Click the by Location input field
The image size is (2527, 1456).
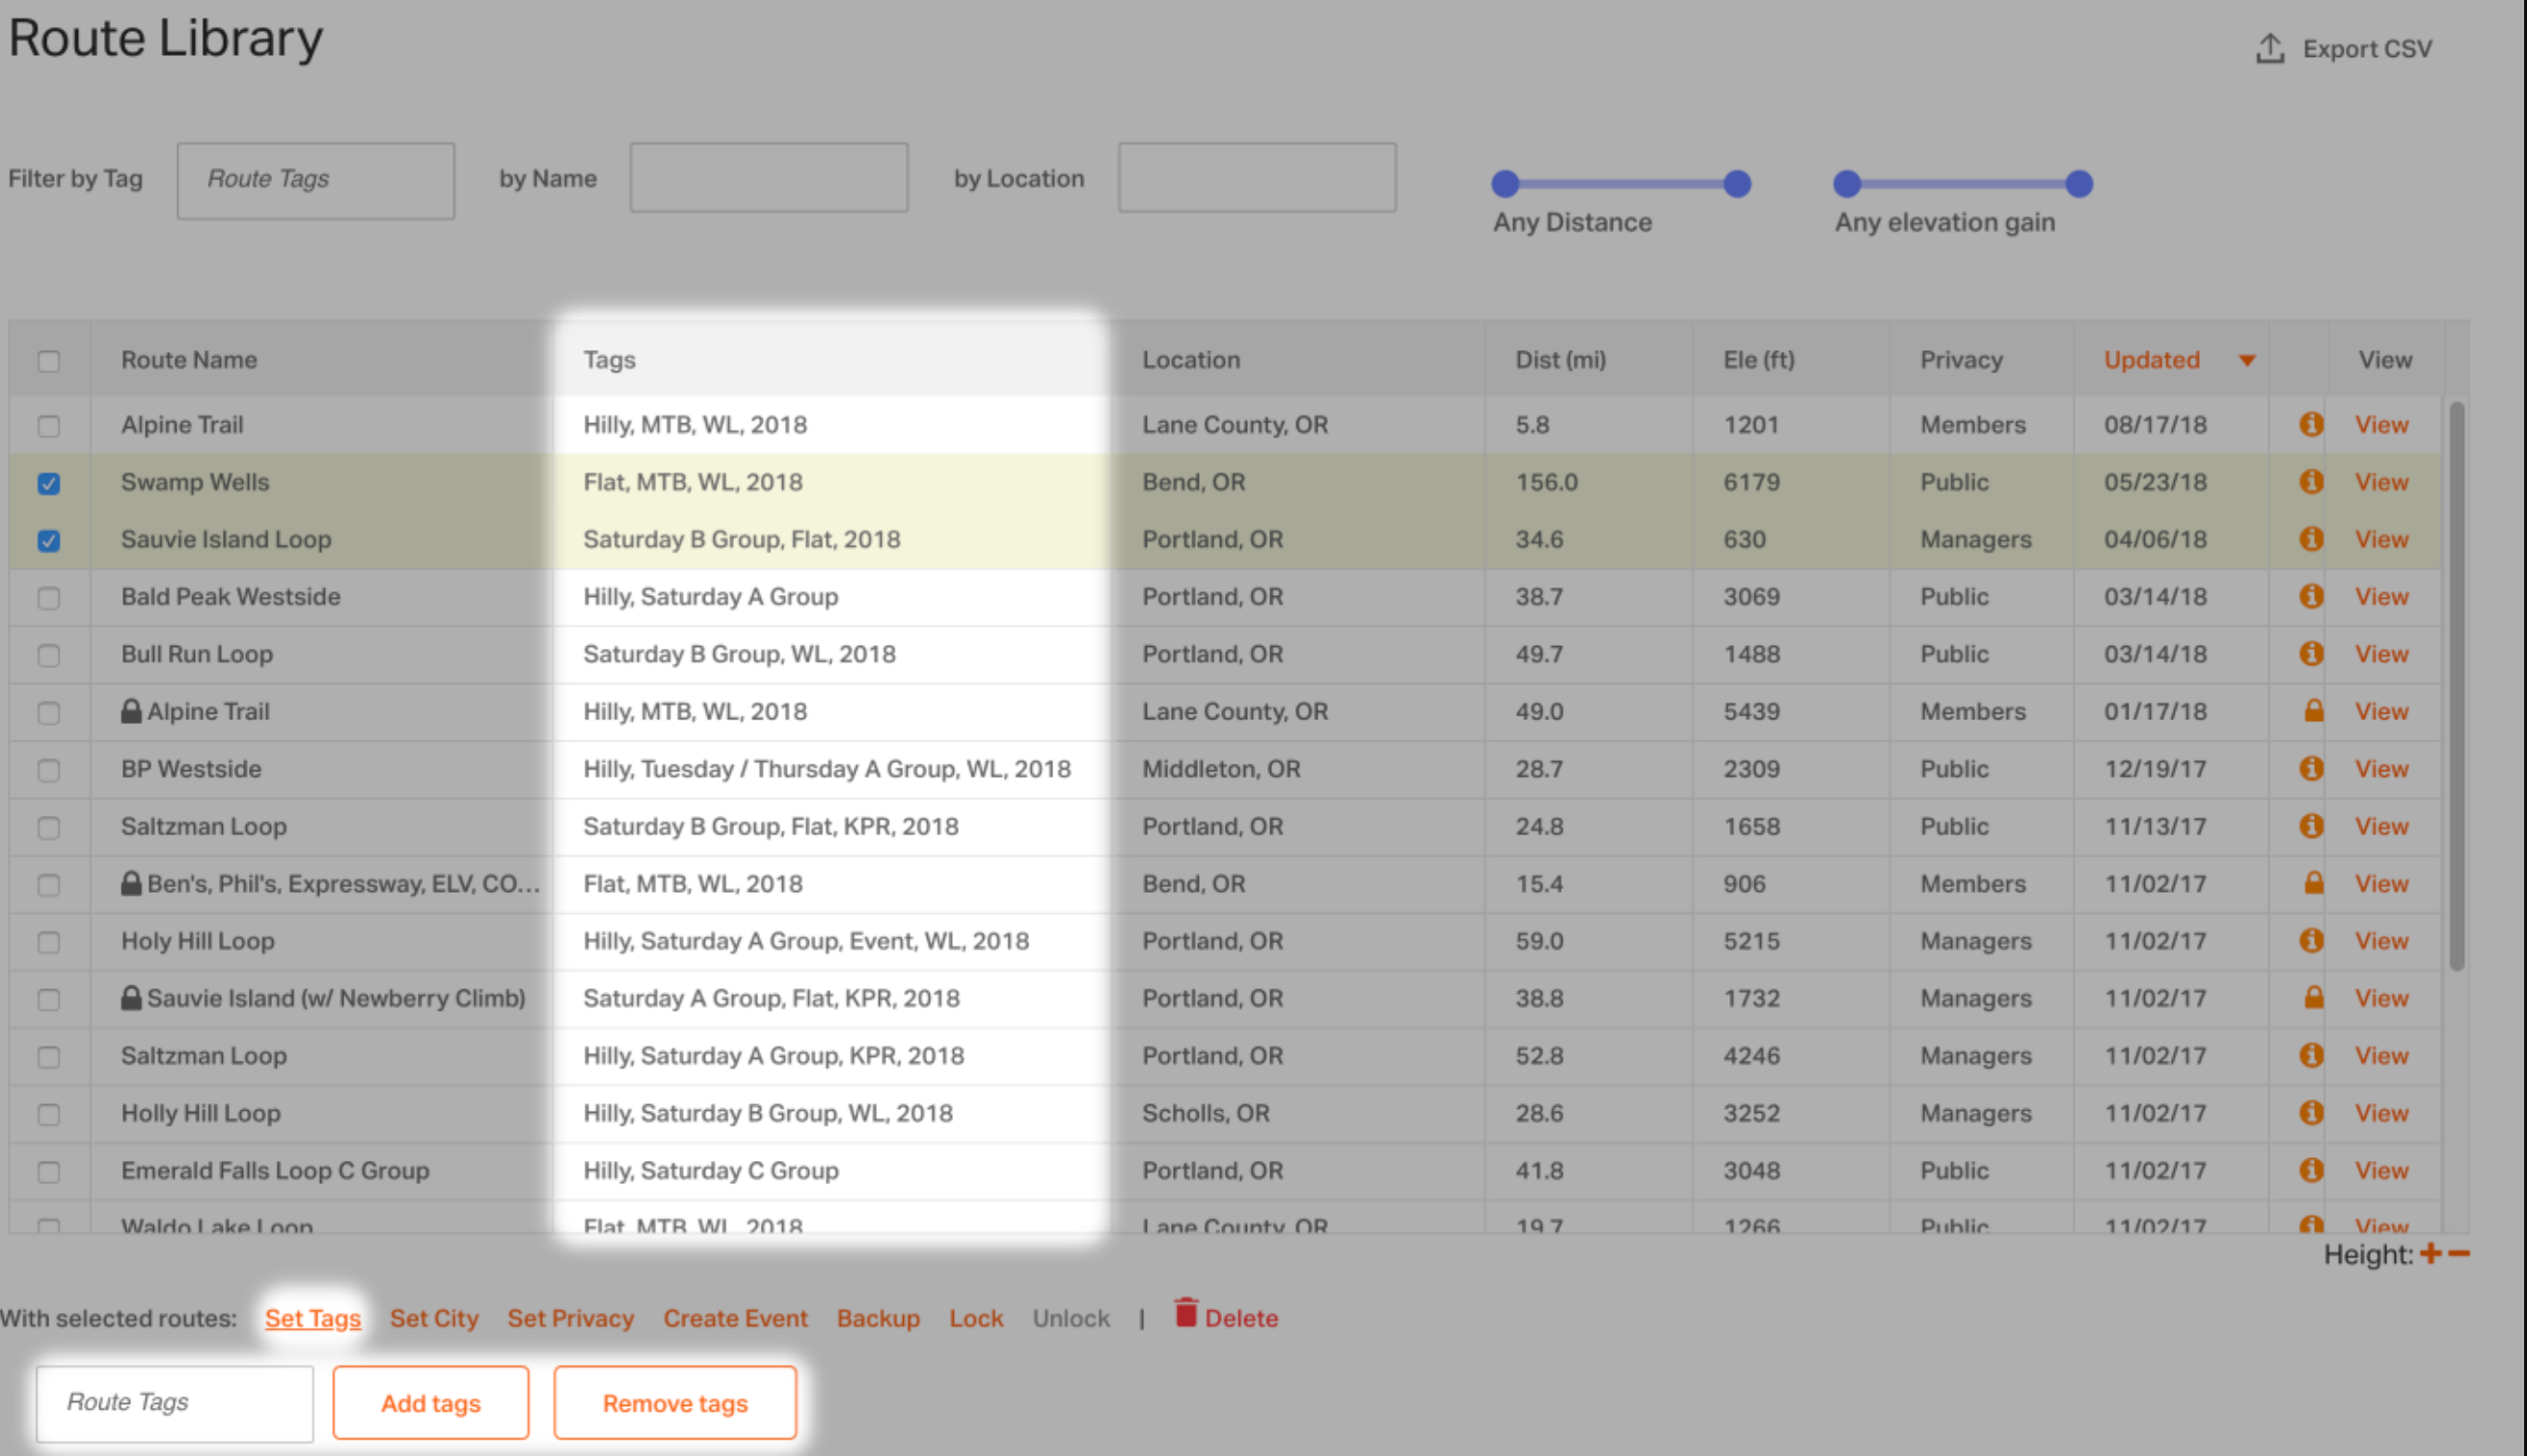pos(1256,178)
